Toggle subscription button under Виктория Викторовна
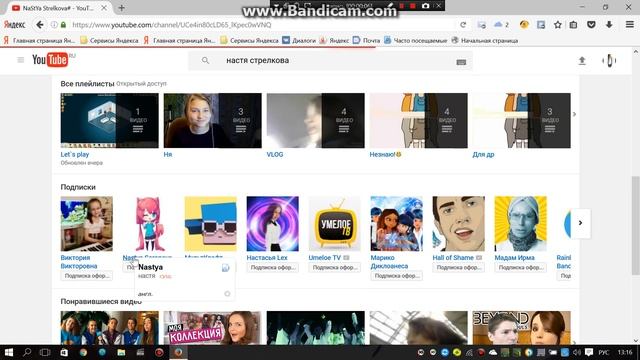Image resolution: width=640 pixels, height=360 pixels. (x=87, y=276)
